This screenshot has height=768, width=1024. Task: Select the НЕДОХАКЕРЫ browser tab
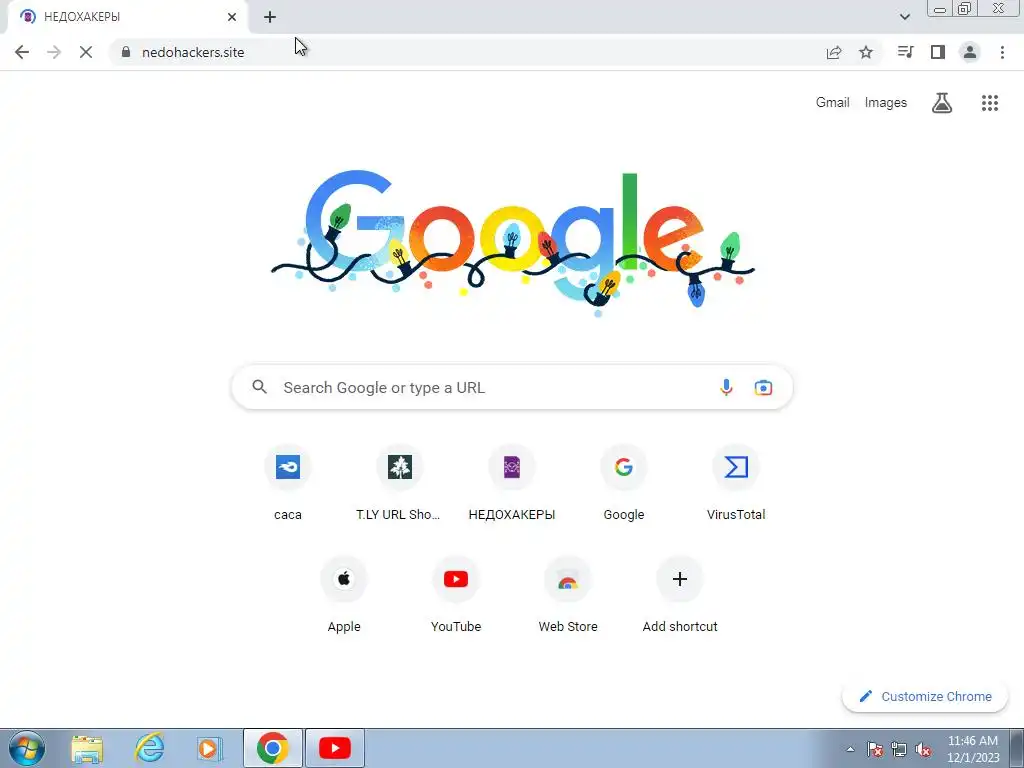127,17
